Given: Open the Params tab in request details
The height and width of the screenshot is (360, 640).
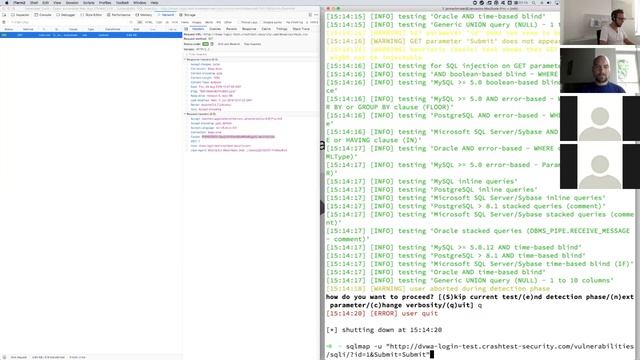Looking at the screenshot, I should click(x=231, y=29).
